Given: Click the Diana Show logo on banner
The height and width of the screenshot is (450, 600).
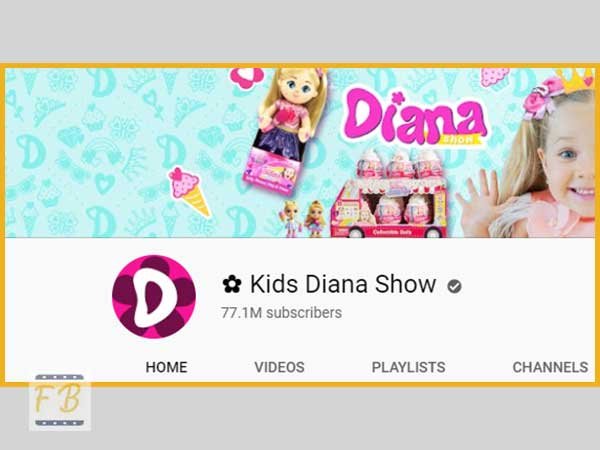Looking at the screenshot, I should (415, 118).
